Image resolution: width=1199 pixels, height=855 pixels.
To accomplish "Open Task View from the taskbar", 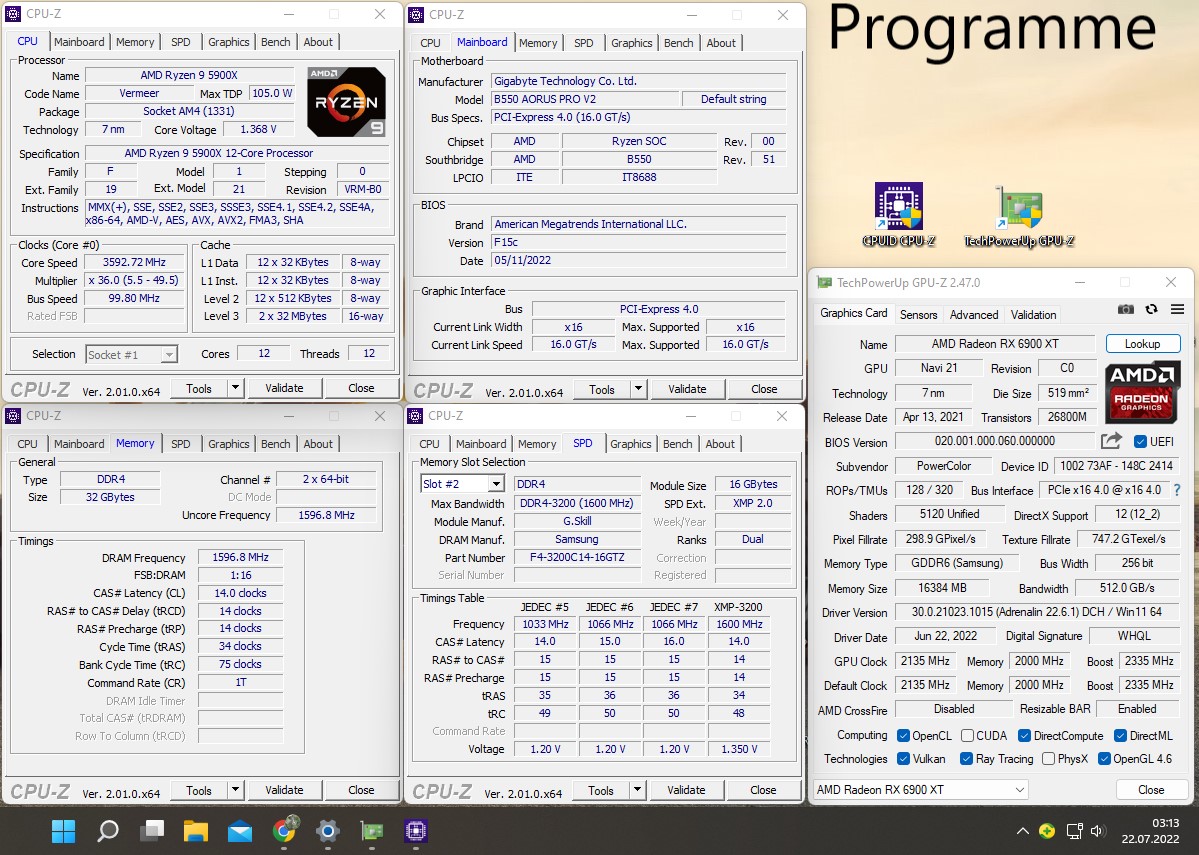I will [x=152, y=831].
